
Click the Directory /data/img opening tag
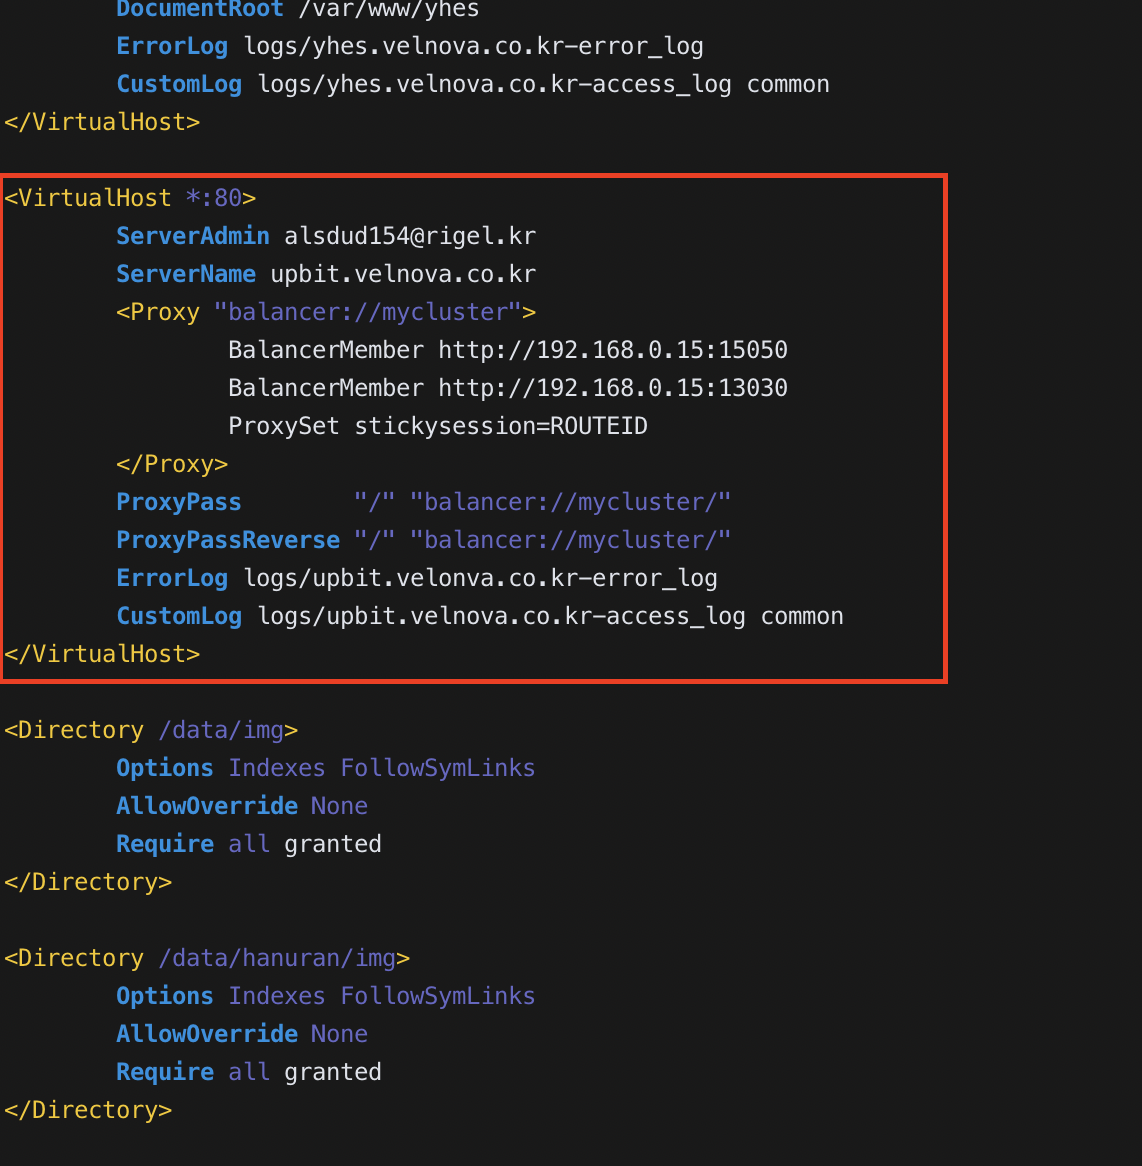(151, 730)
